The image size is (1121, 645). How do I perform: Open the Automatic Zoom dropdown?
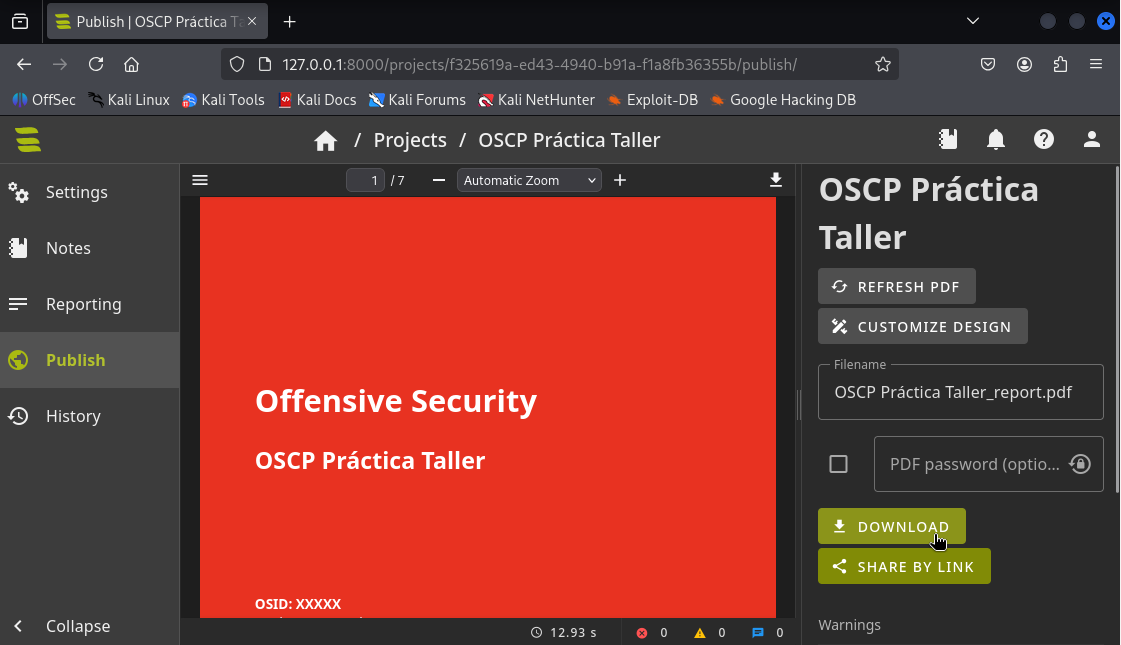pyautogui.click(x=529, y=180)
